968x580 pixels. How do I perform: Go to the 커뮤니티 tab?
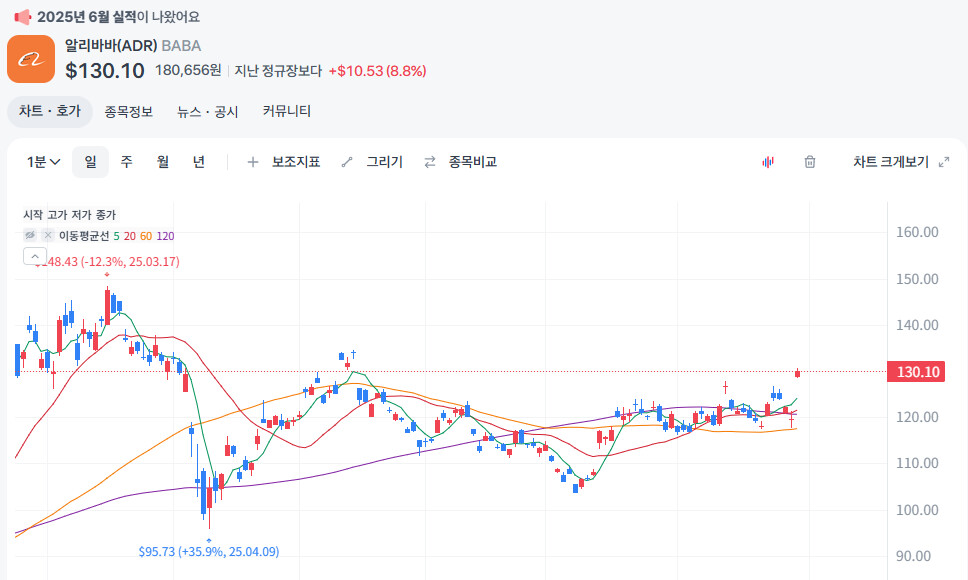(287, 111)
